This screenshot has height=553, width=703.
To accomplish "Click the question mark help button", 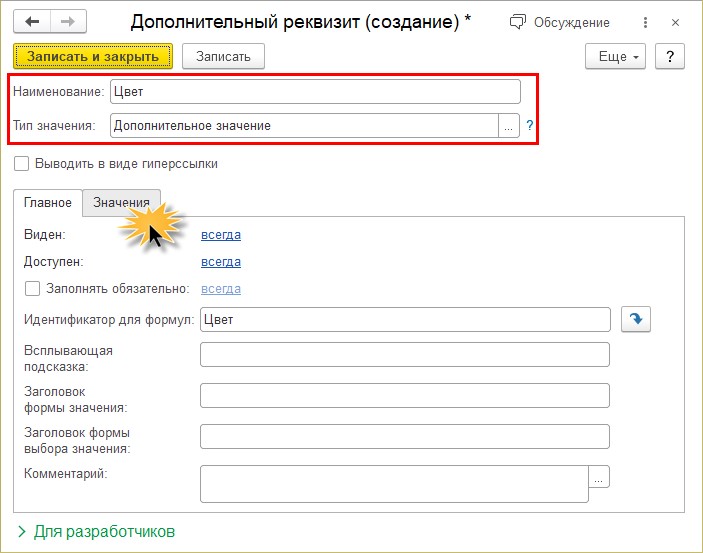I will 669,56.
